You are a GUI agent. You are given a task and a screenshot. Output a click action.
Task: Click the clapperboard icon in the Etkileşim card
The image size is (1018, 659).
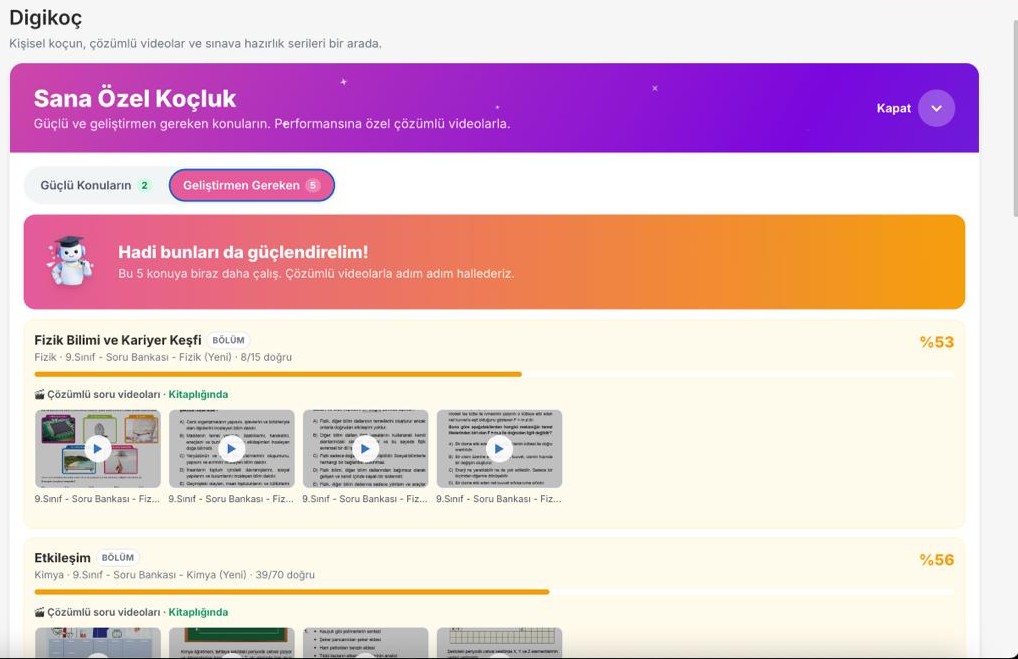point(40,612)
